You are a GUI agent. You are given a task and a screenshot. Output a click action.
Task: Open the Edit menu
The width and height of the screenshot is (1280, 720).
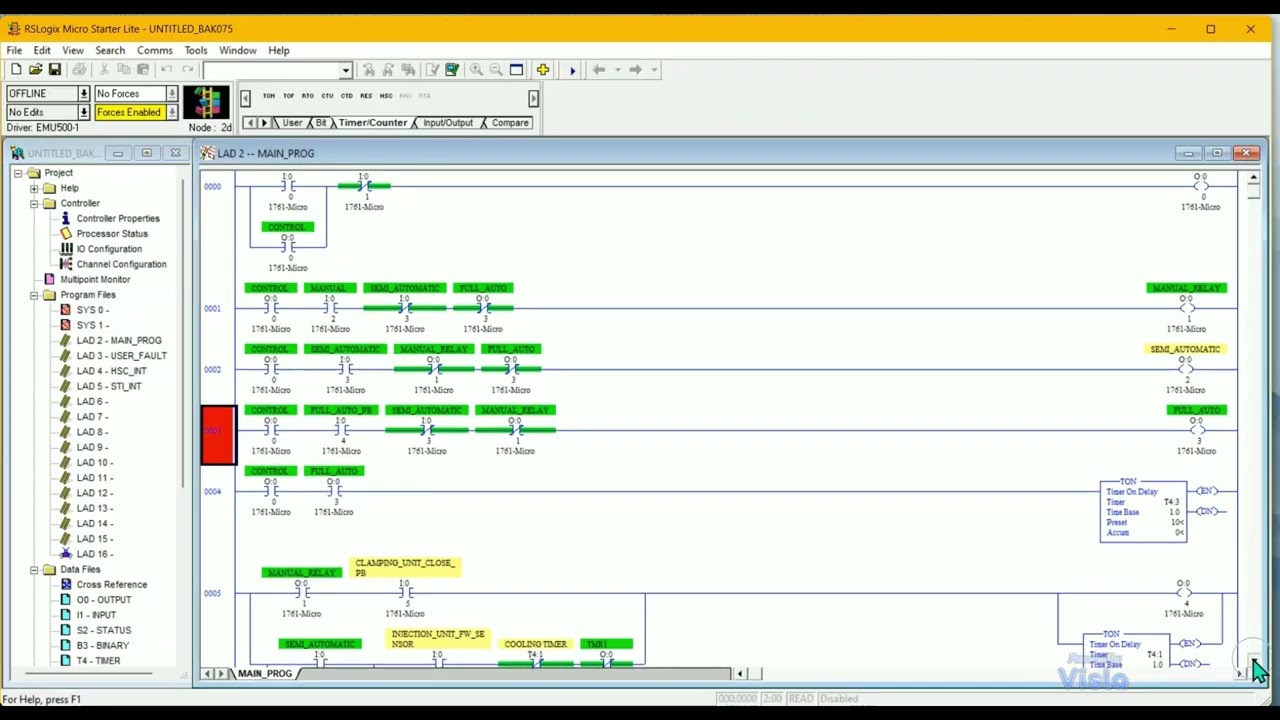42,50
